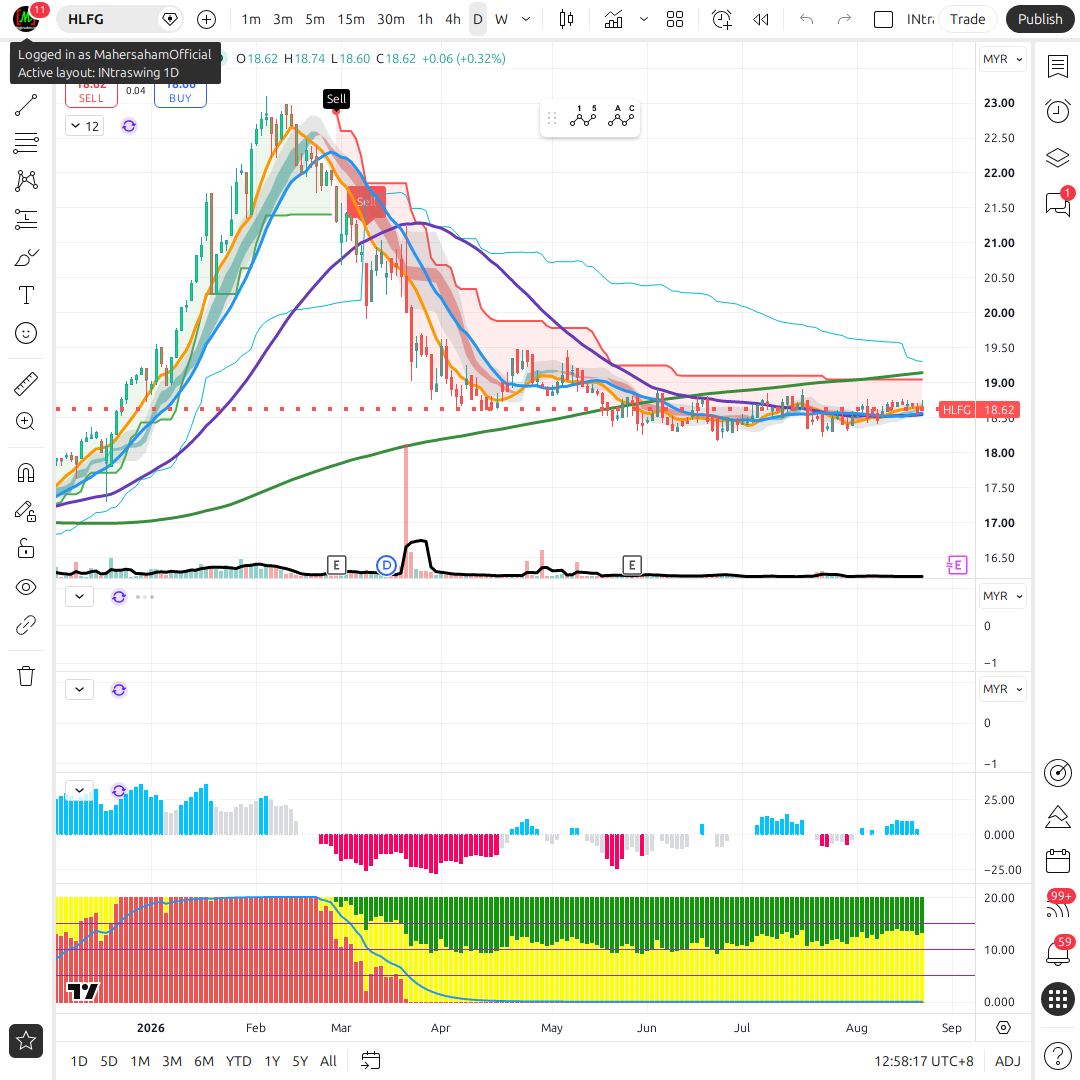Click the blue D dividend marker
Image resolution: width=1080 pixels, height=1080 pixels.
pos(386,565)
